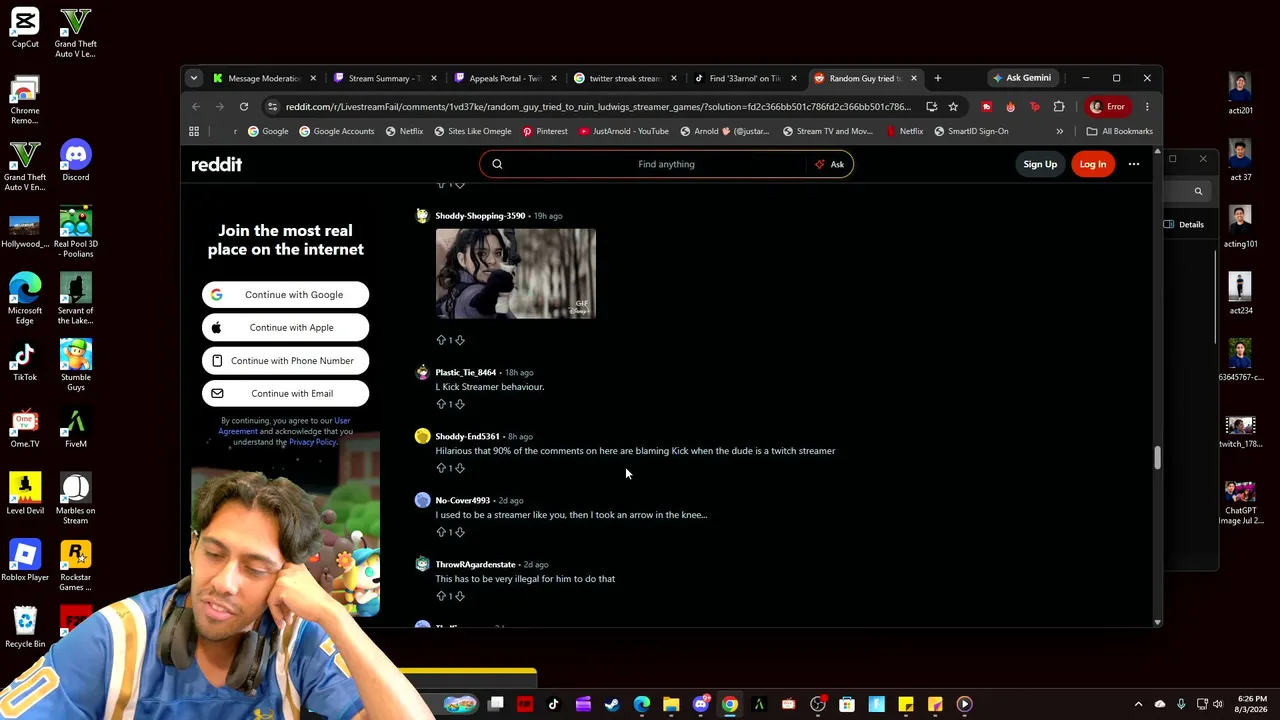This screenshot has height=720, width=1280.
Task: Bookmark this page with the star icon
Action: pyautogui.click(x=953, y=106)
